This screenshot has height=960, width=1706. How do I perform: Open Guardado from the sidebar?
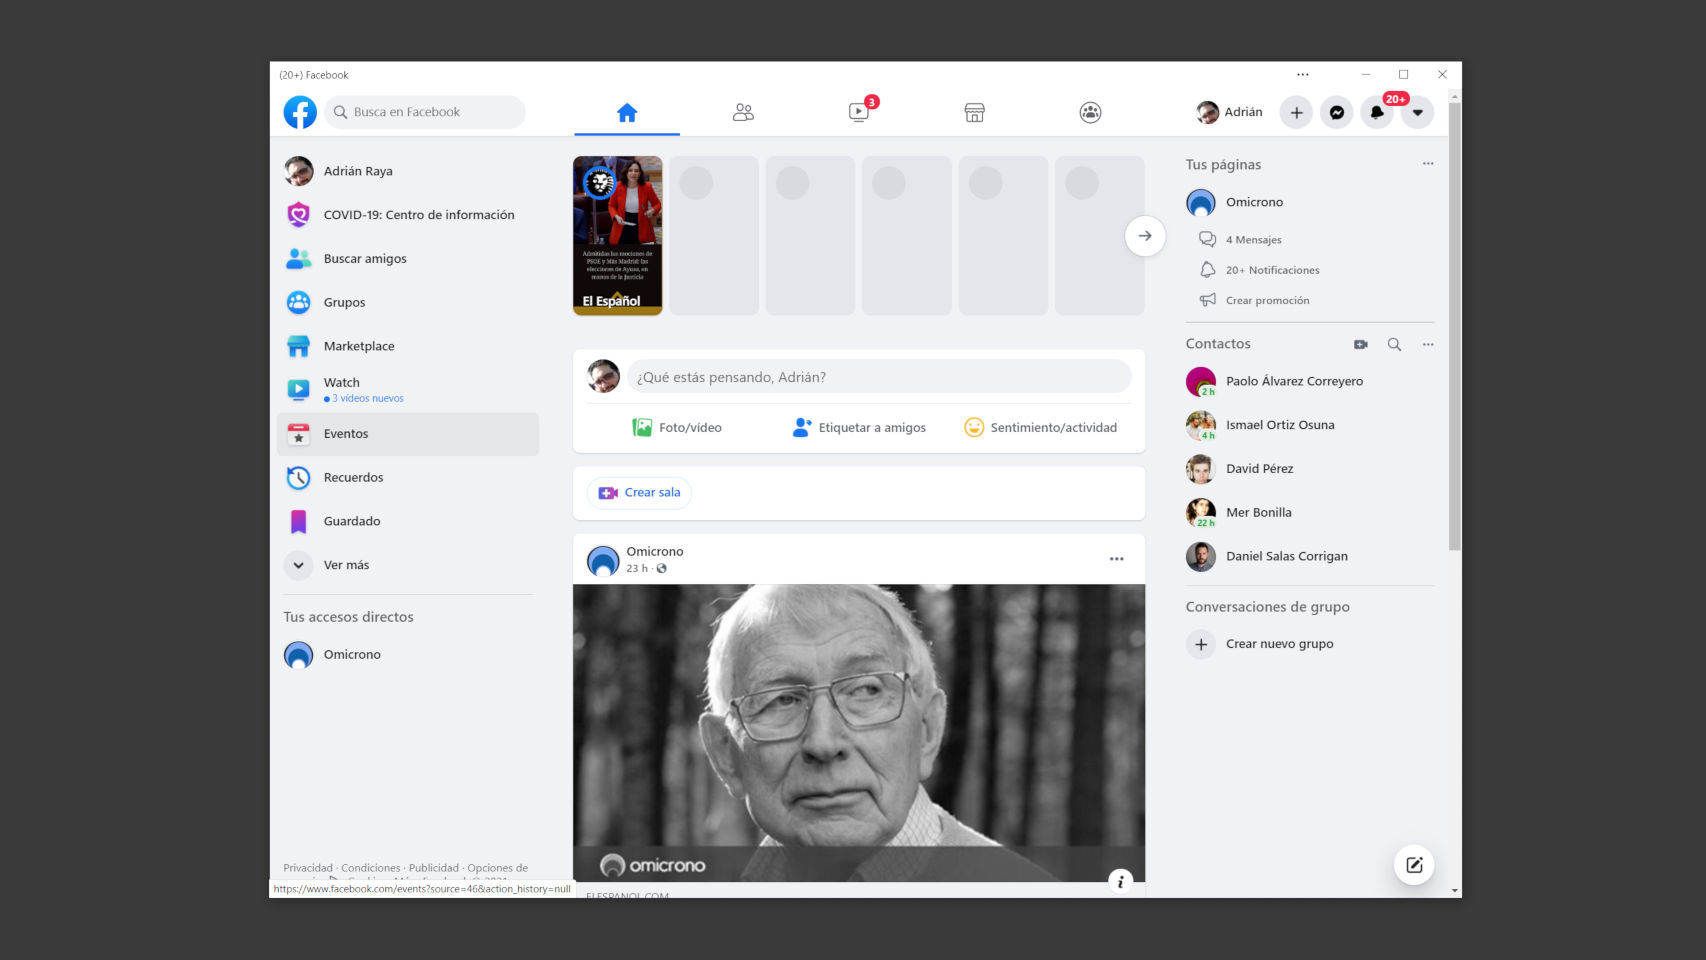tap(351, 521)
